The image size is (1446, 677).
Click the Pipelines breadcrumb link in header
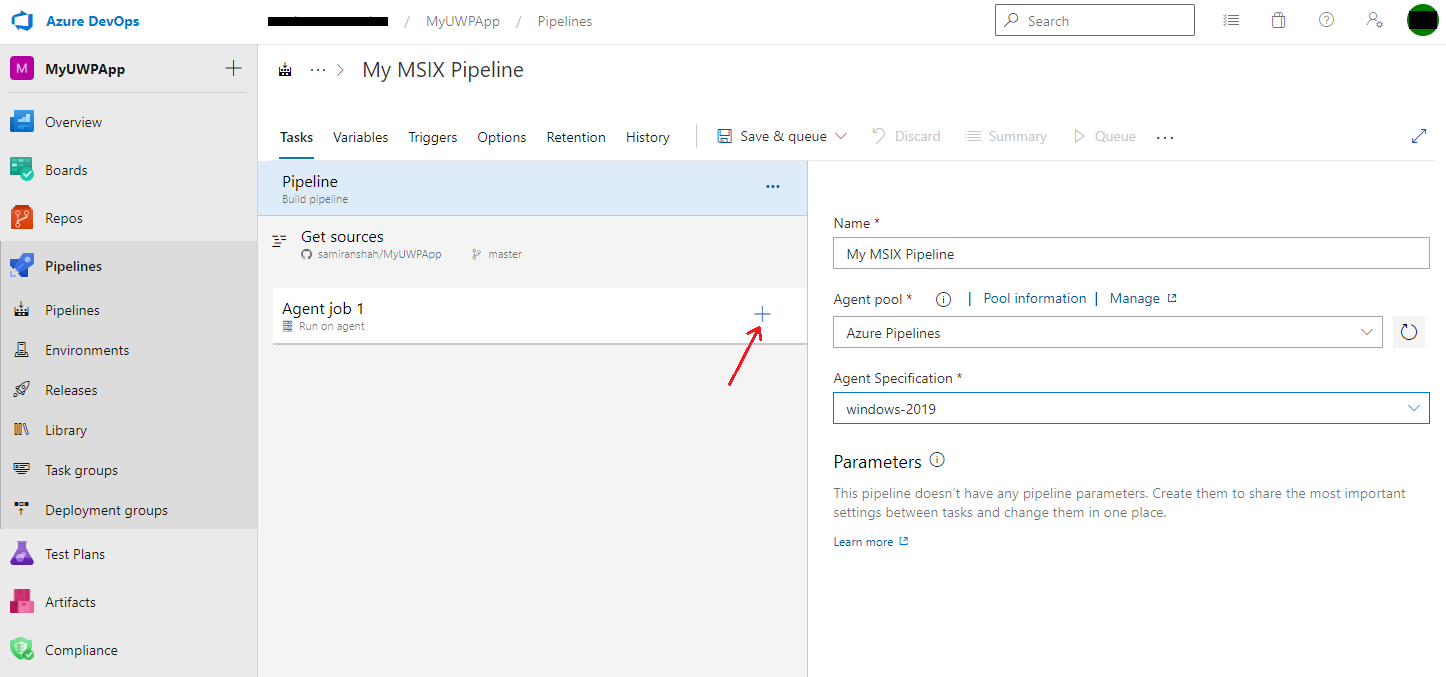coord(564,21)
